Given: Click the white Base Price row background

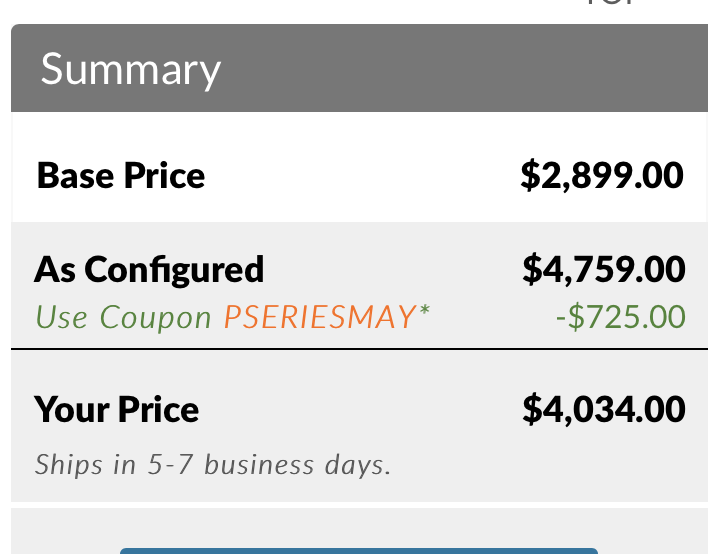Looking at the screenshot, I should 359,167.
